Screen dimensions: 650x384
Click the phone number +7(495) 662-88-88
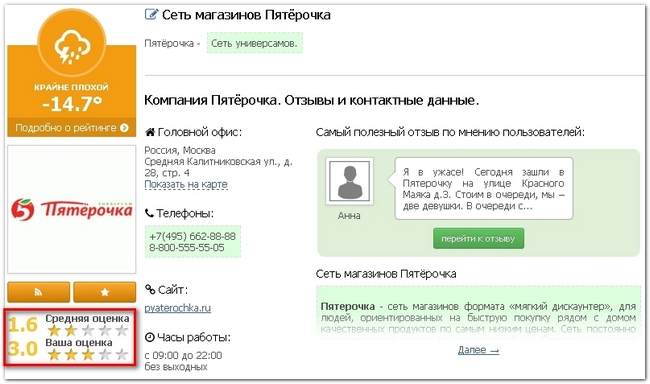point(192,236)
